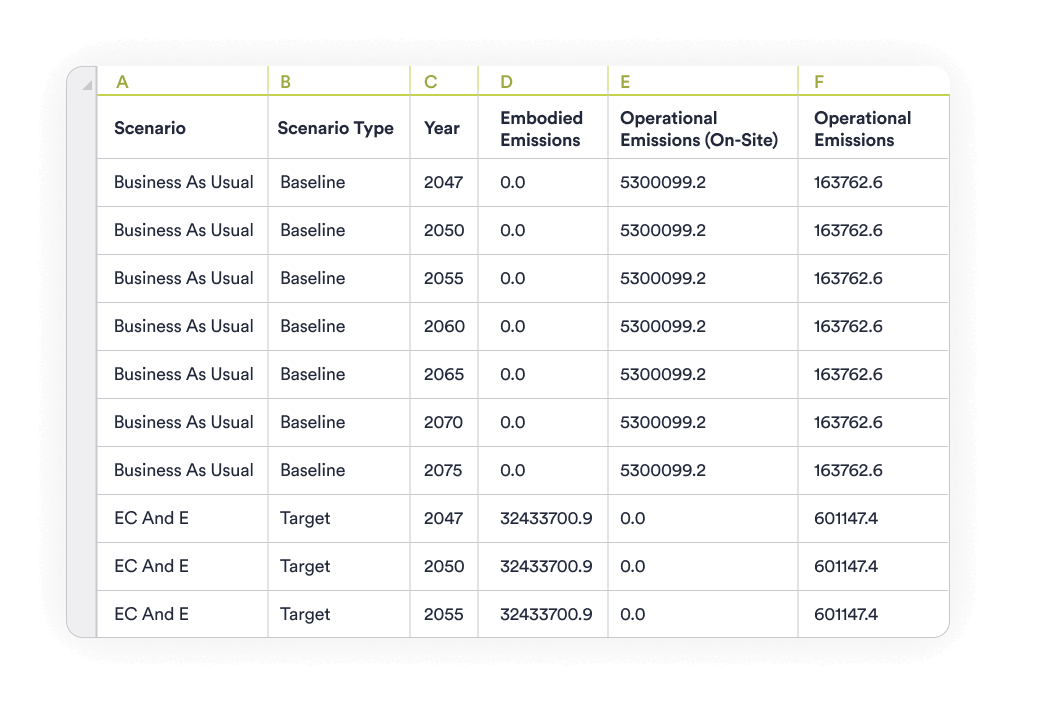Select Business As Usual cell in 2065 row
1054x702 pixels.
point(183,374)
